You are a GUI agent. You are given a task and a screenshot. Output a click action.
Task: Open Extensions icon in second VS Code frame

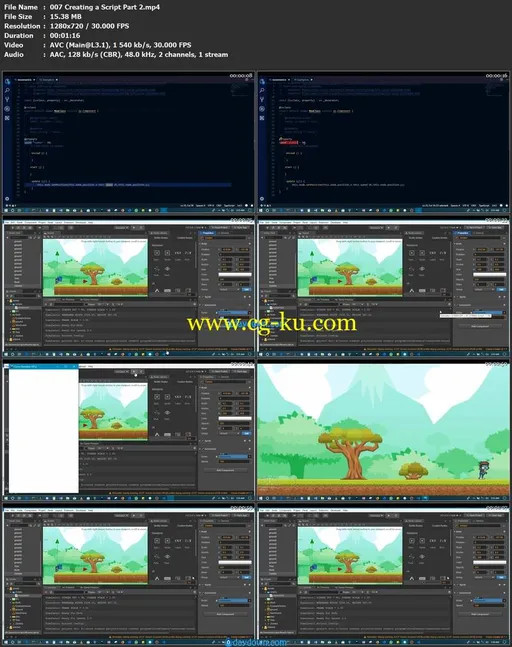262,118
